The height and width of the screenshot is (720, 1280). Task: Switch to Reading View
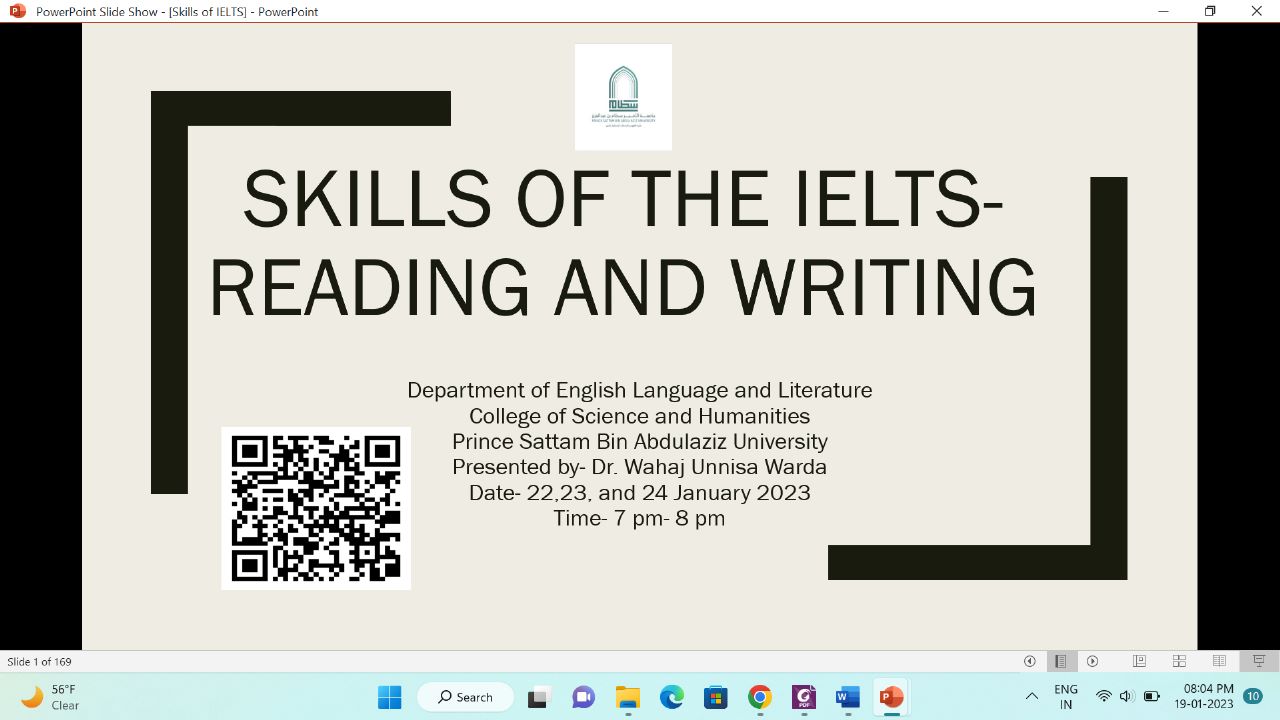point(1219,661)
